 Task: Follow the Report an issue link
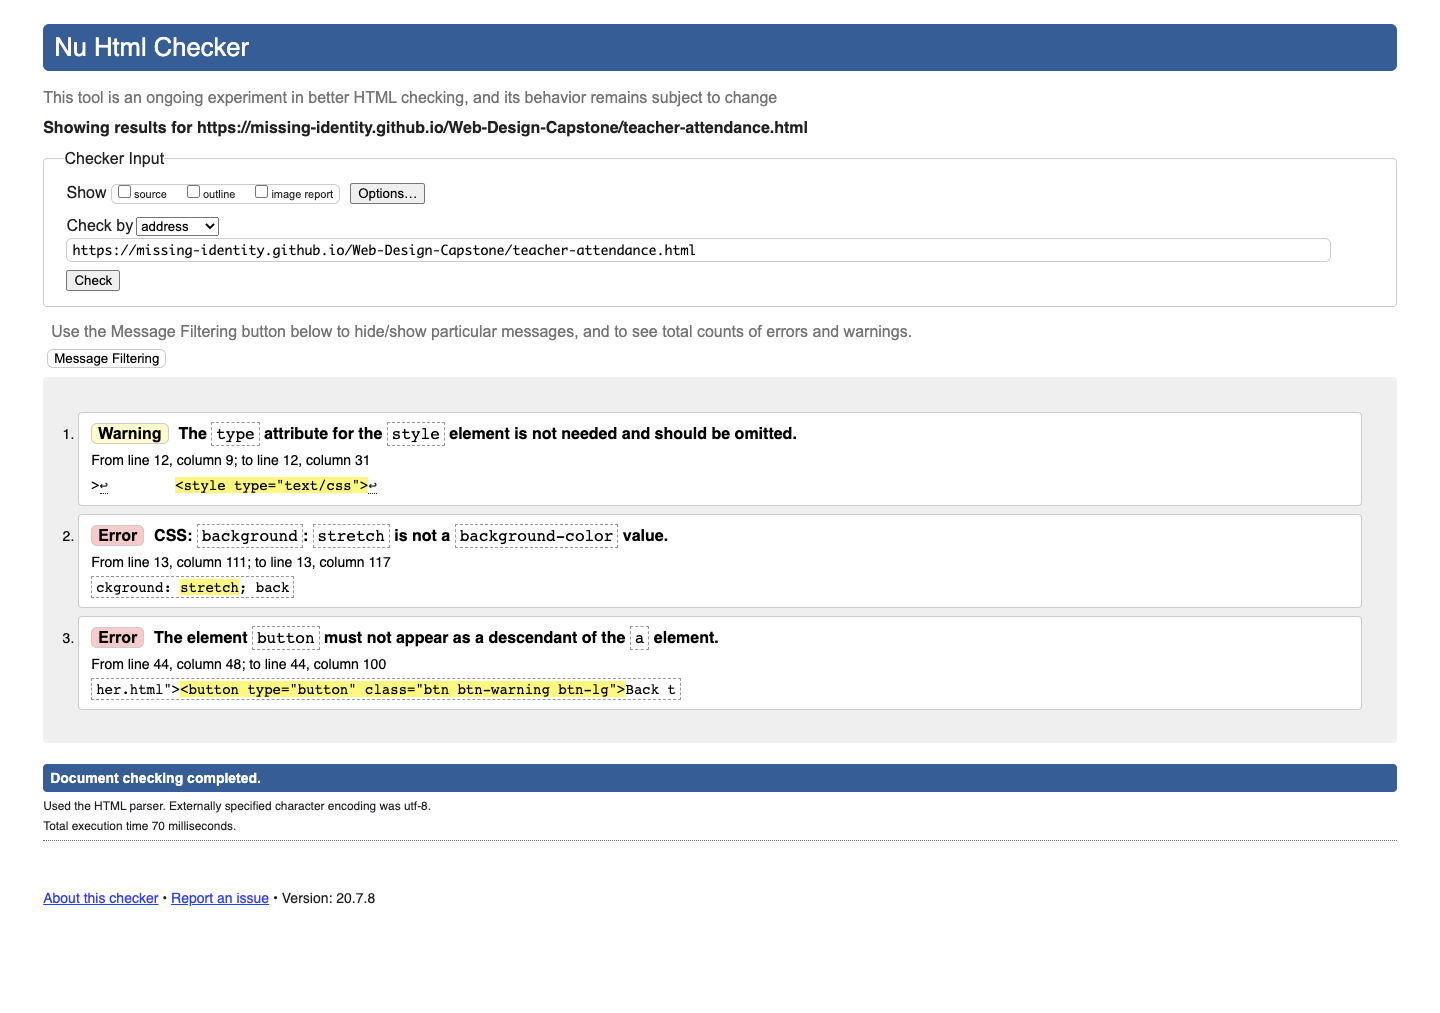[x=220, y=899]
